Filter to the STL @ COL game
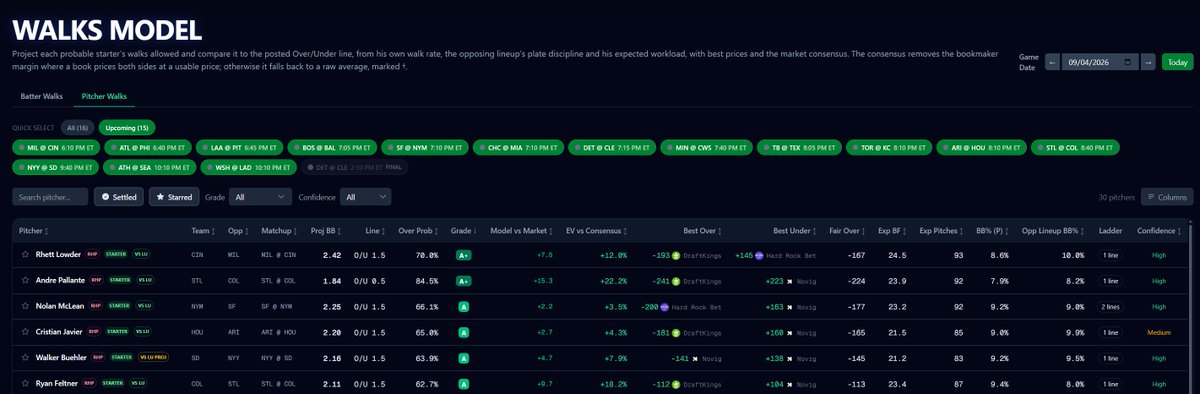1200x394 pixels. pyautogui.click(x=1076, y=147)
